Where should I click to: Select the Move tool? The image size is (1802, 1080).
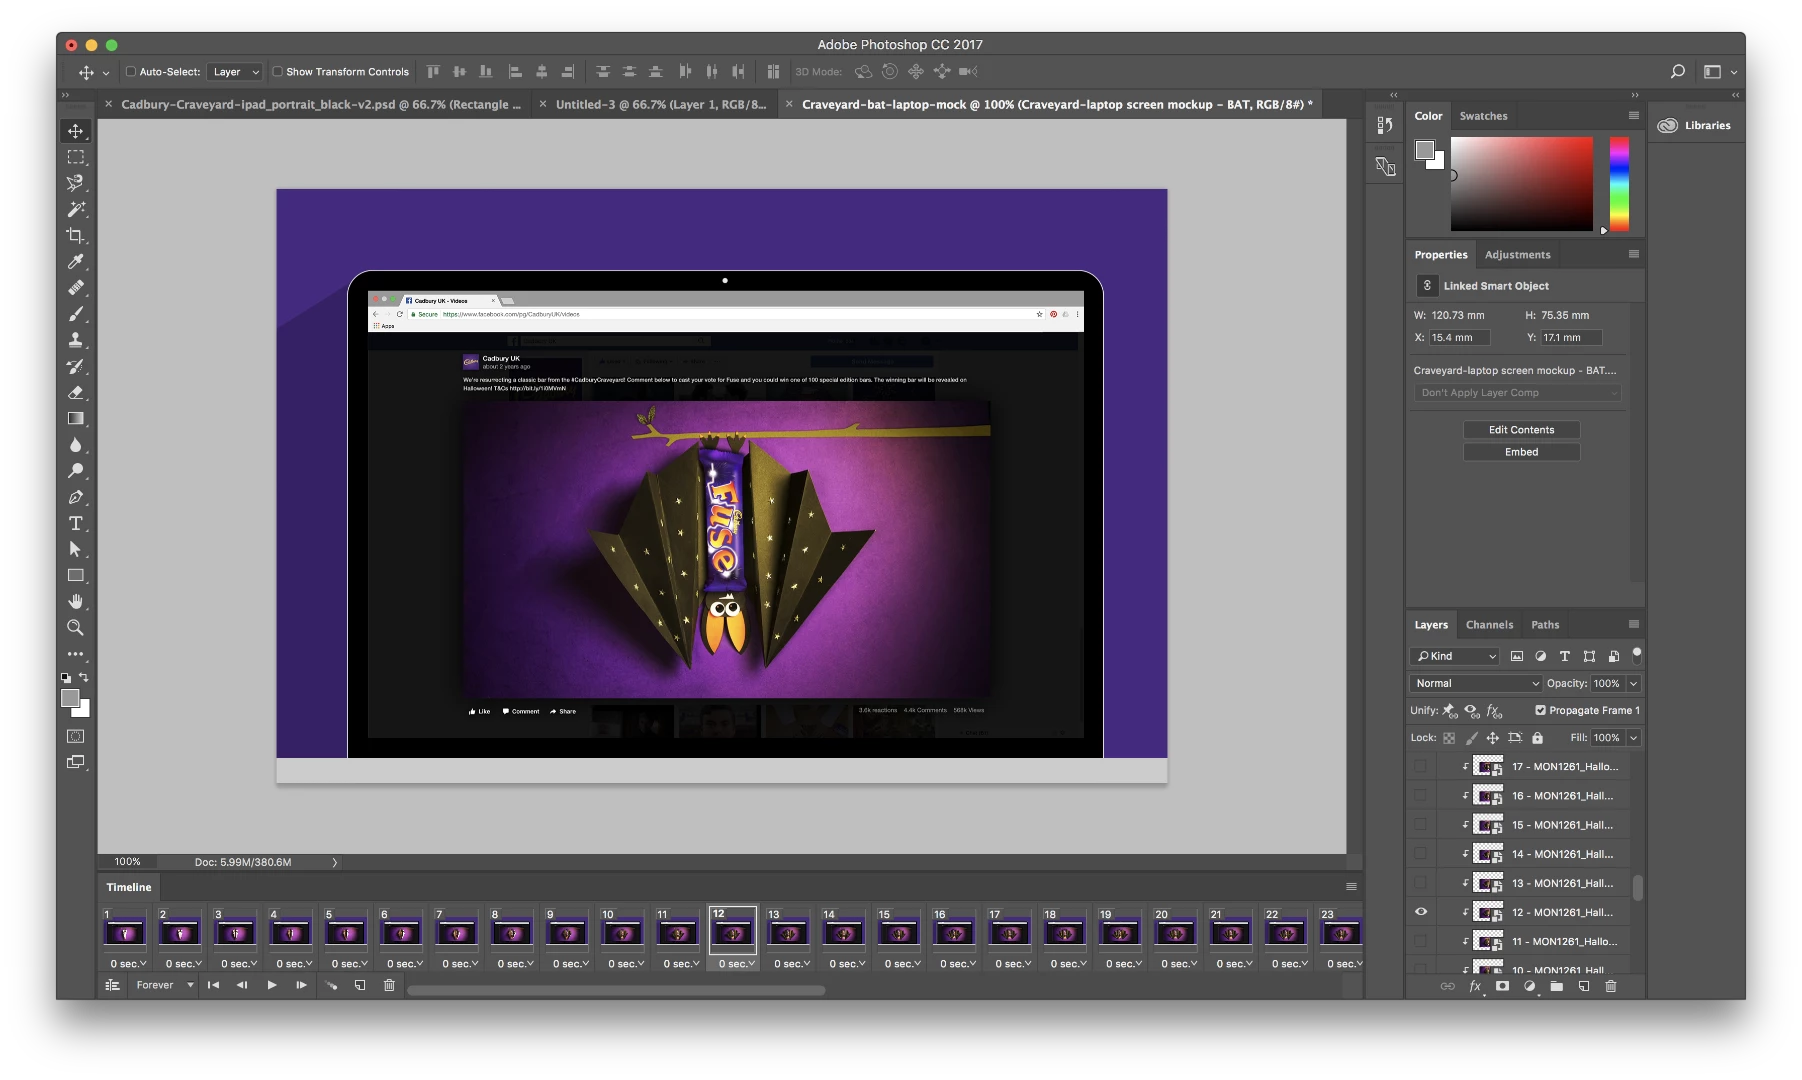[75, 131]
